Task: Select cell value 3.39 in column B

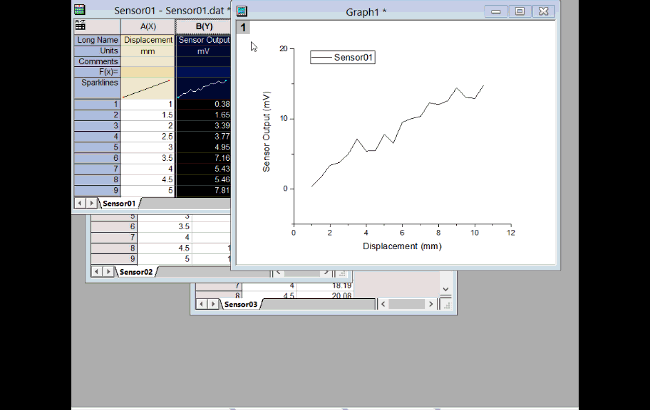Action: click(203, 126)
